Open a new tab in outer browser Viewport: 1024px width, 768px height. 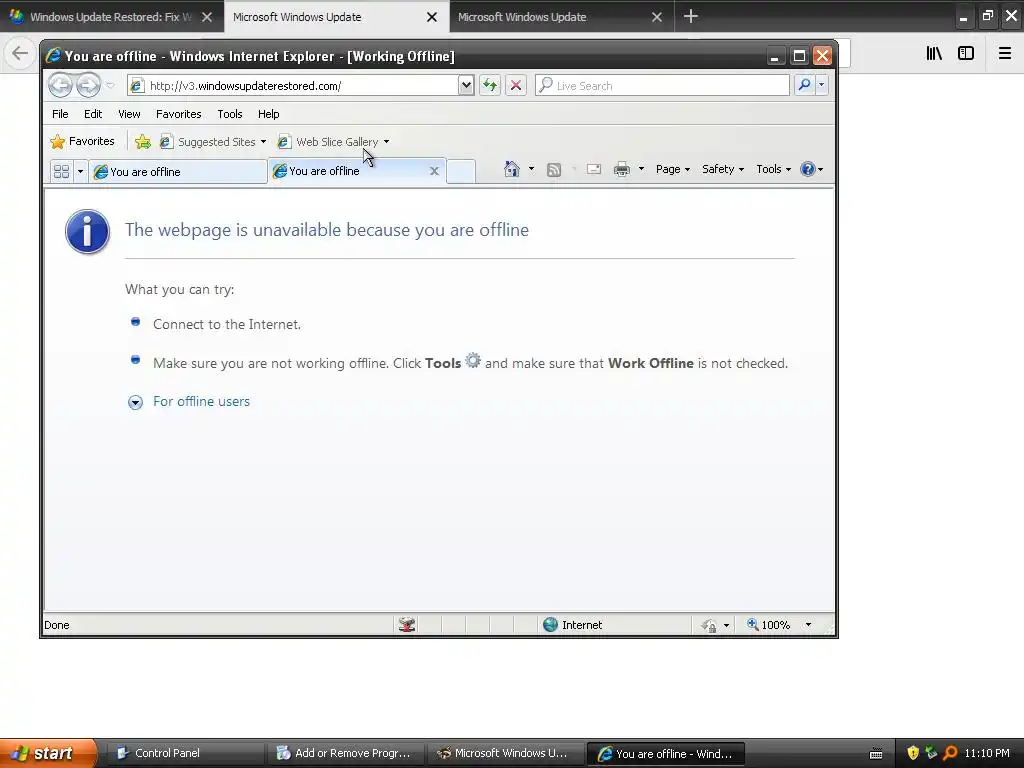(x=691, y=16)
